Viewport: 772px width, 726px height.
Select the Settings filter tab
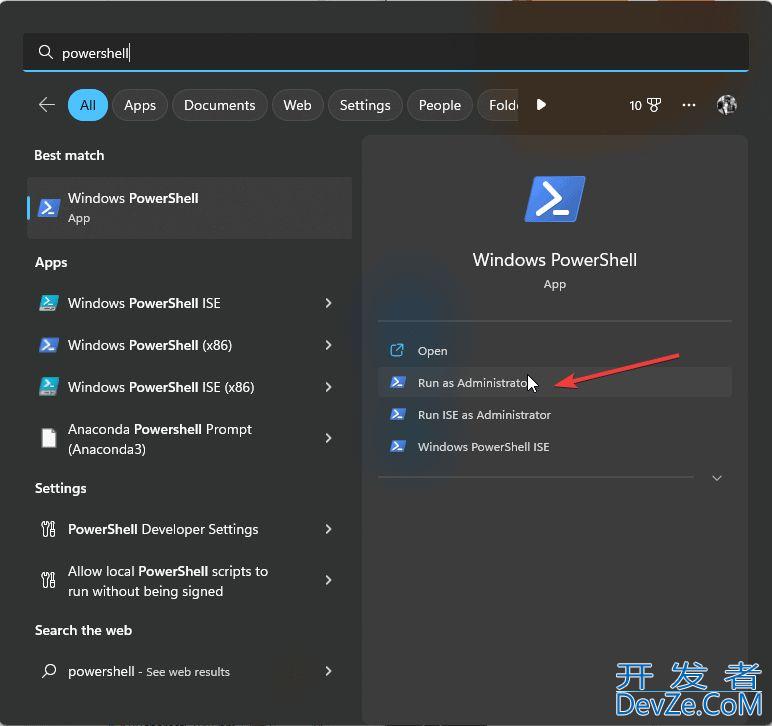(365, 105)
